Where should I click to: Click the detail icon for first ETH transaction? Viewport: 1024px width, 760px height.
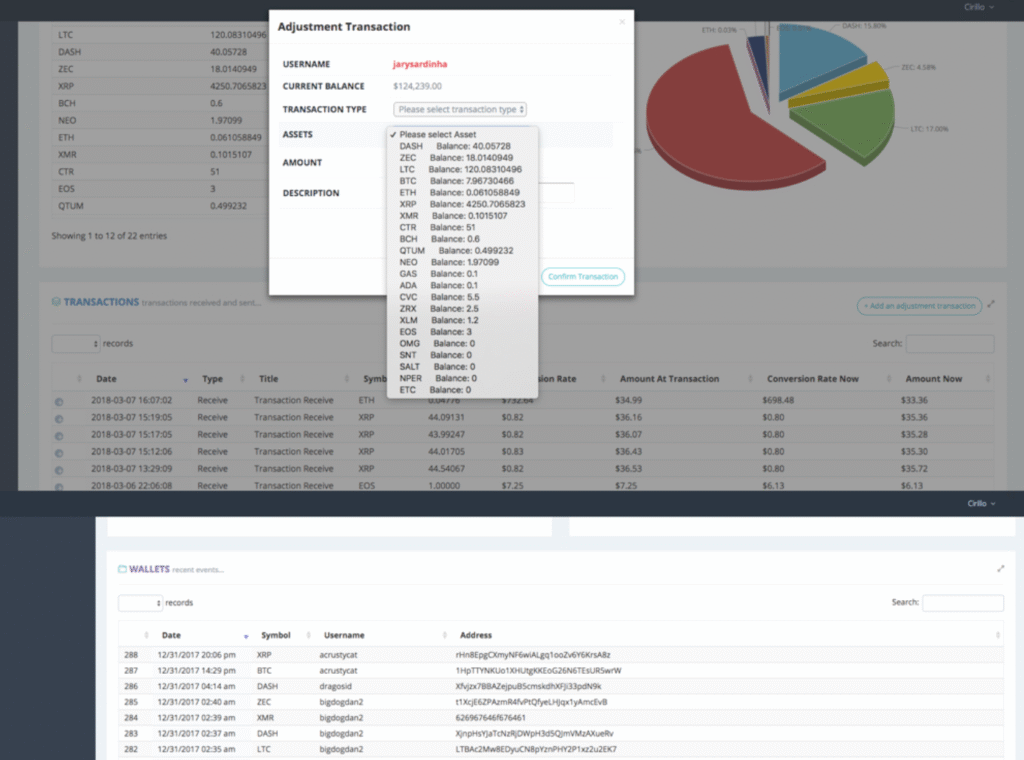click(59, 400)
